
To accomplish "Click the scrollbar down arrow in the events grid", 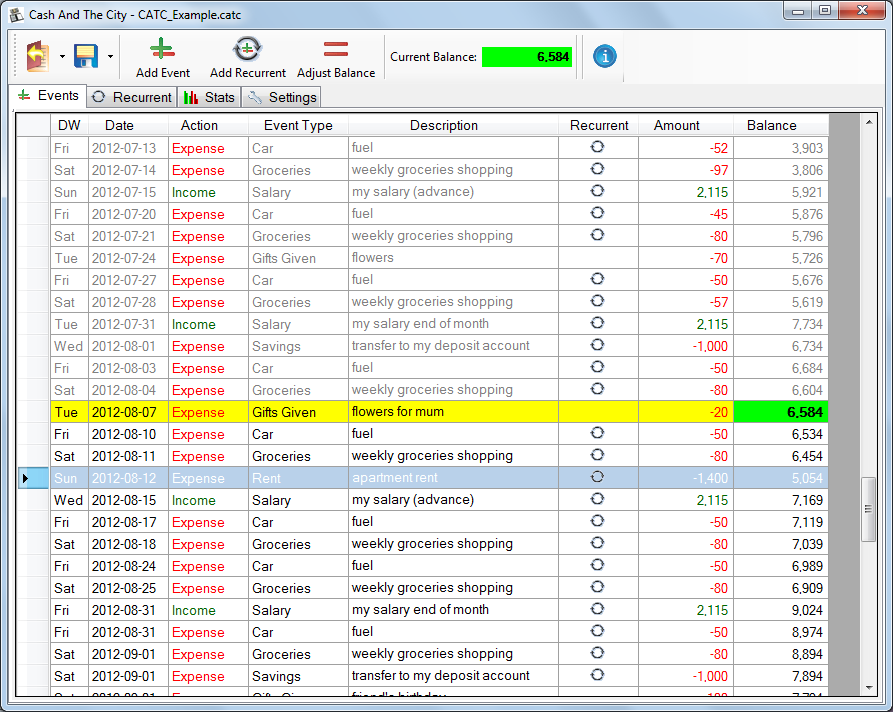I will (x=869, y=688).
